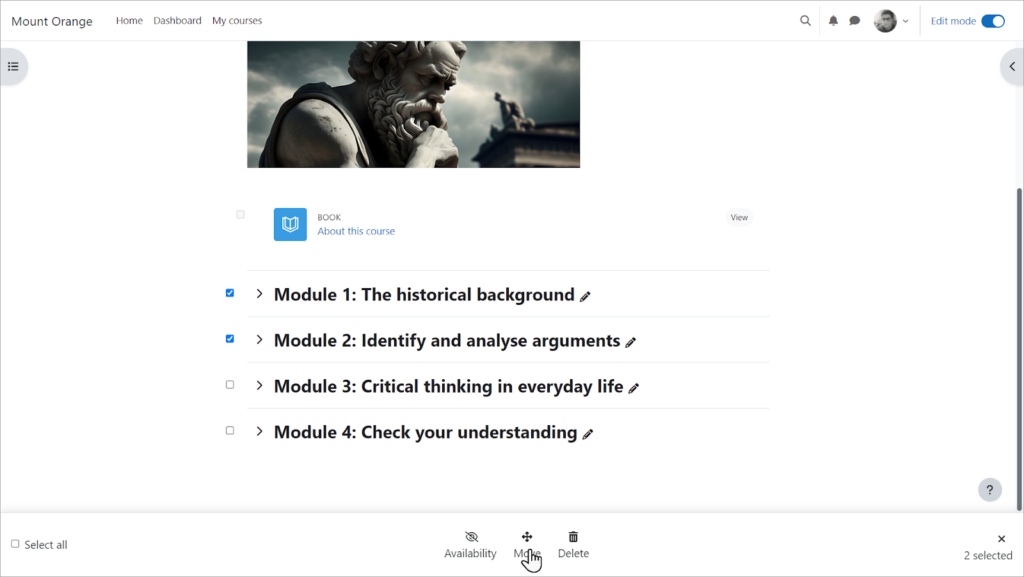The width and height of the screenshot is (1024, 577).
Task: Click the Book activity icon
Action: coord(290,224)
